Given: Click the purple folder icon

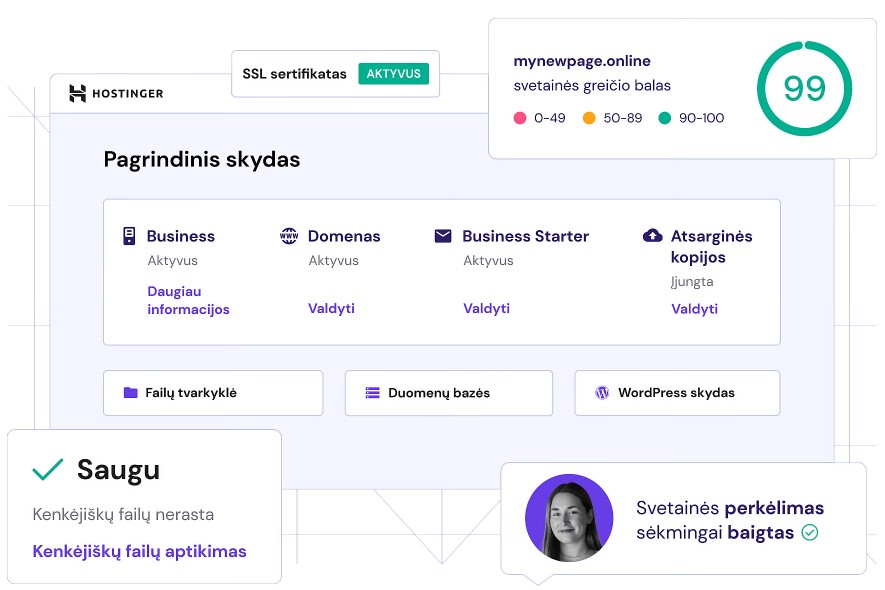Looking at the screenshot, I should click(x=130, y=392).
